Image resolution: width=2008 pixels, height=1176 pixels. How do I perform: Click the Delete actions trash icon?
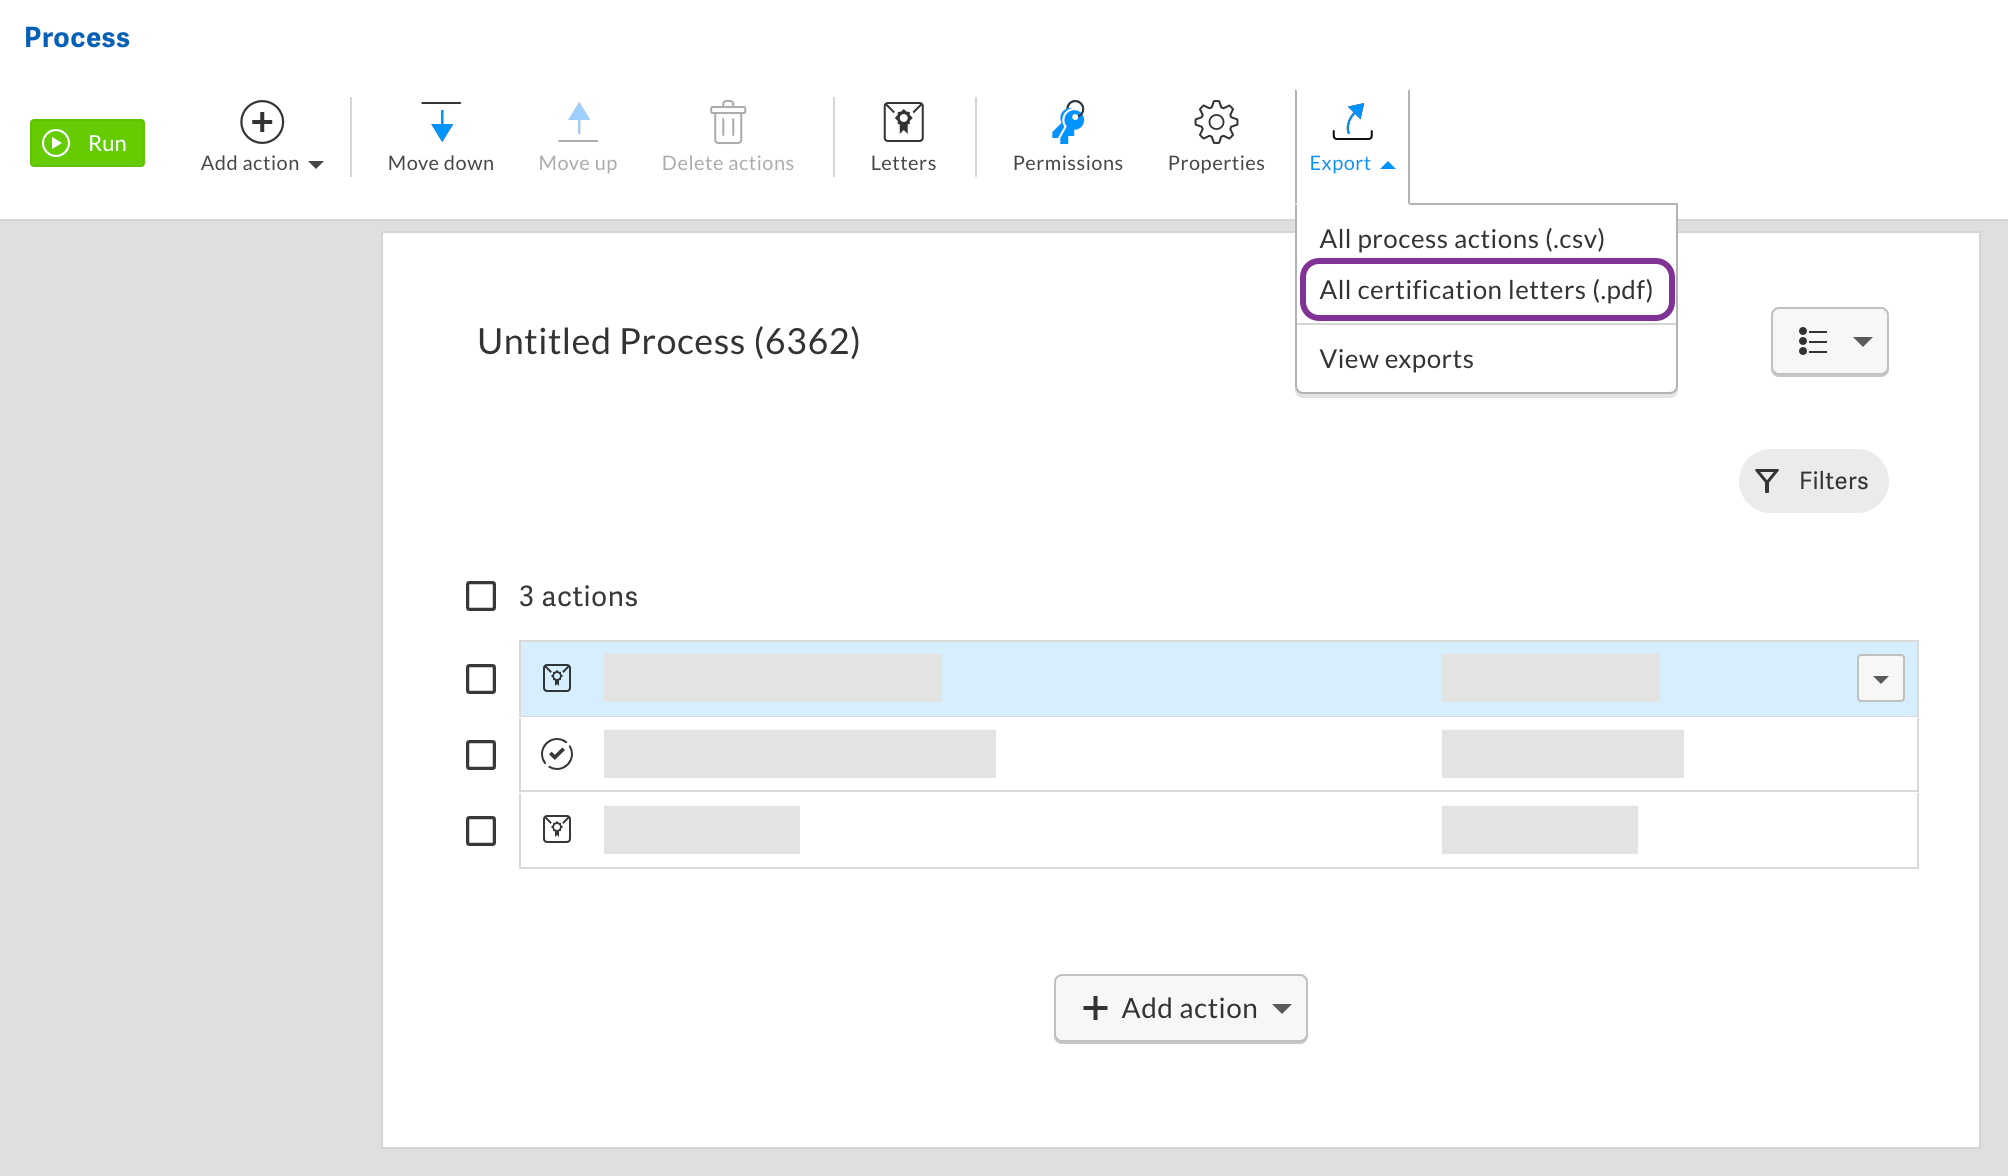coord(728,123)
